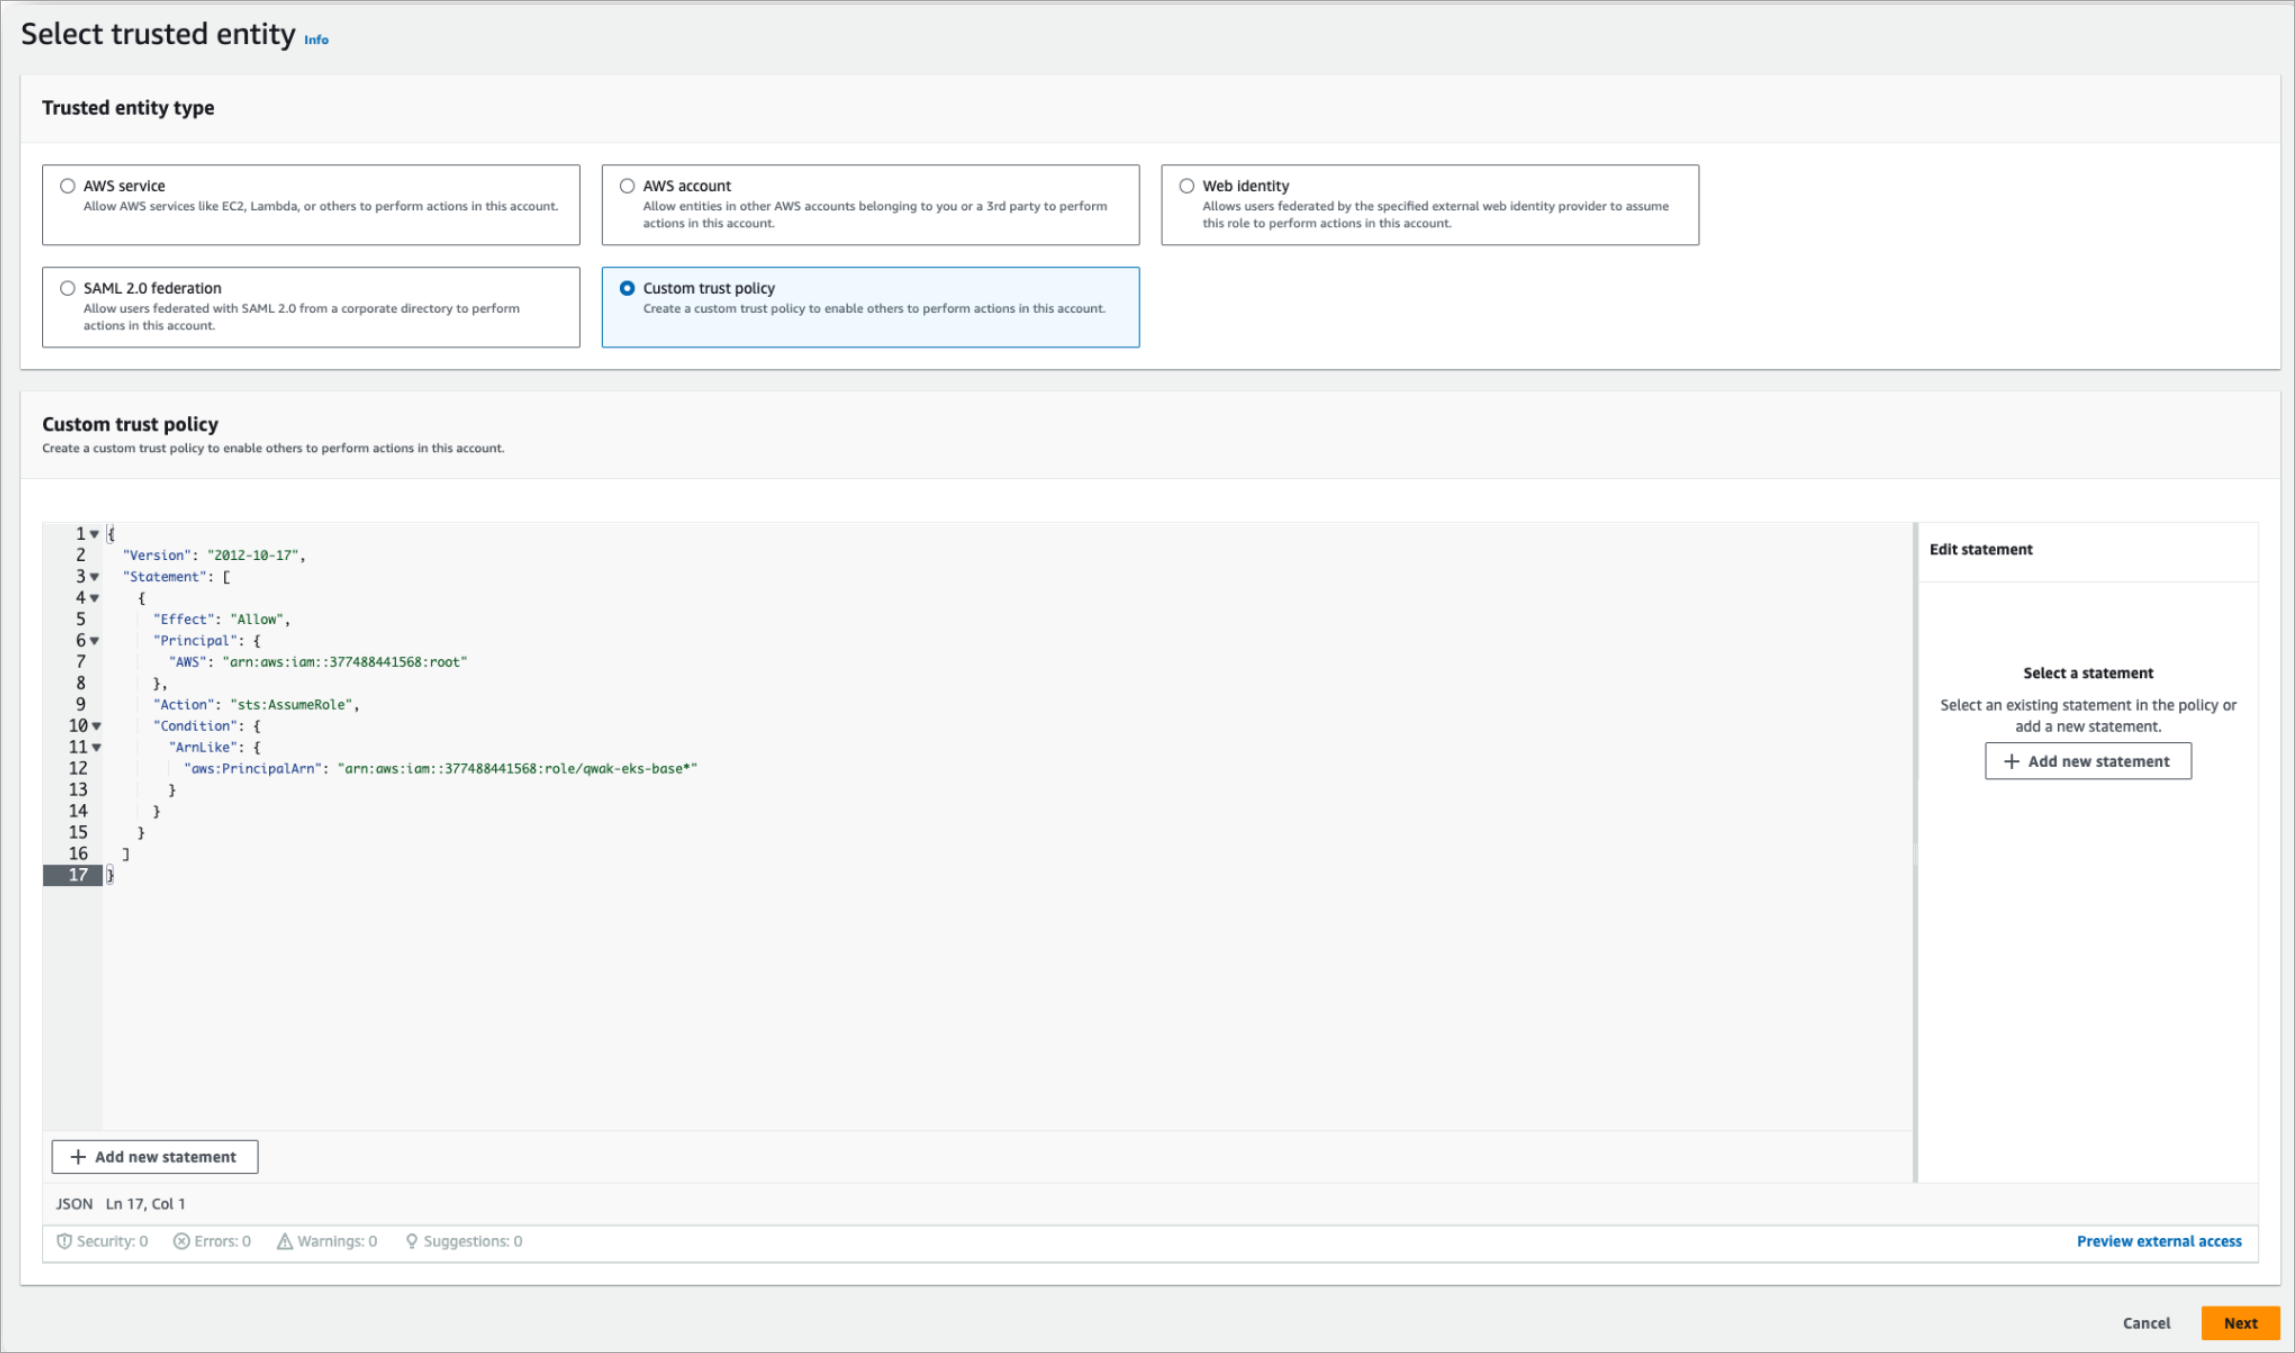
Task: Select SAML 2.0 federation radio button
Action: coord(67,288)
